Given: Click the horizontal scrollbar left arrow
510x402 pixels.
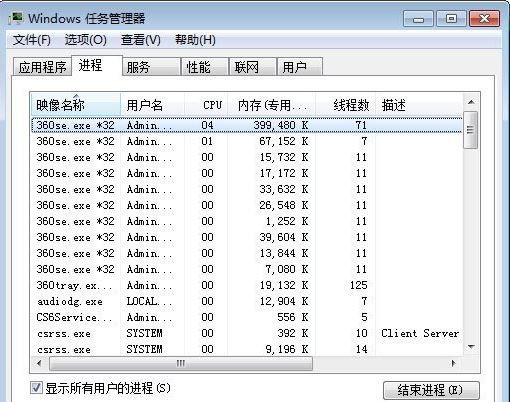Looking at the screenshot, I should (x=39, y=363).
